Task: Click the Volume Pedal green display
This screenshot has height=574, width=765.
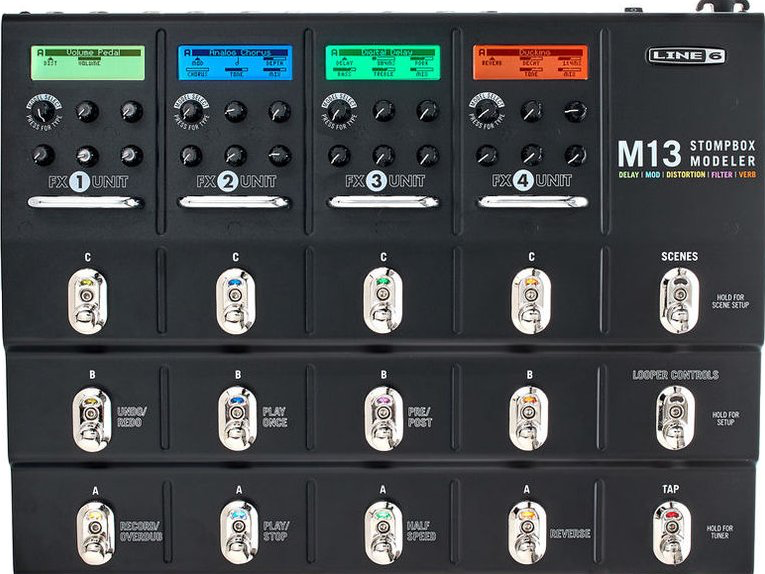Action: click(x=88, y=62)
